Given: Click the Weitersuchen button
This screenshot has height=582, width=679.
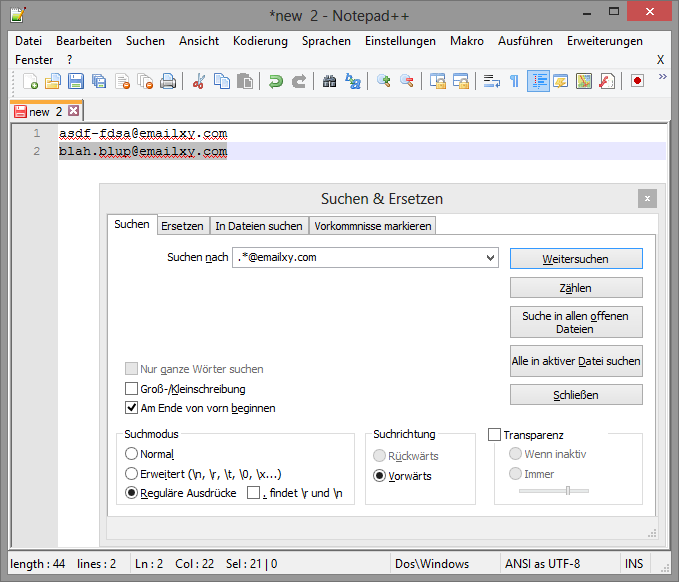Looking at the screenshot, I should pyautogui.click(x=576, y=259).
